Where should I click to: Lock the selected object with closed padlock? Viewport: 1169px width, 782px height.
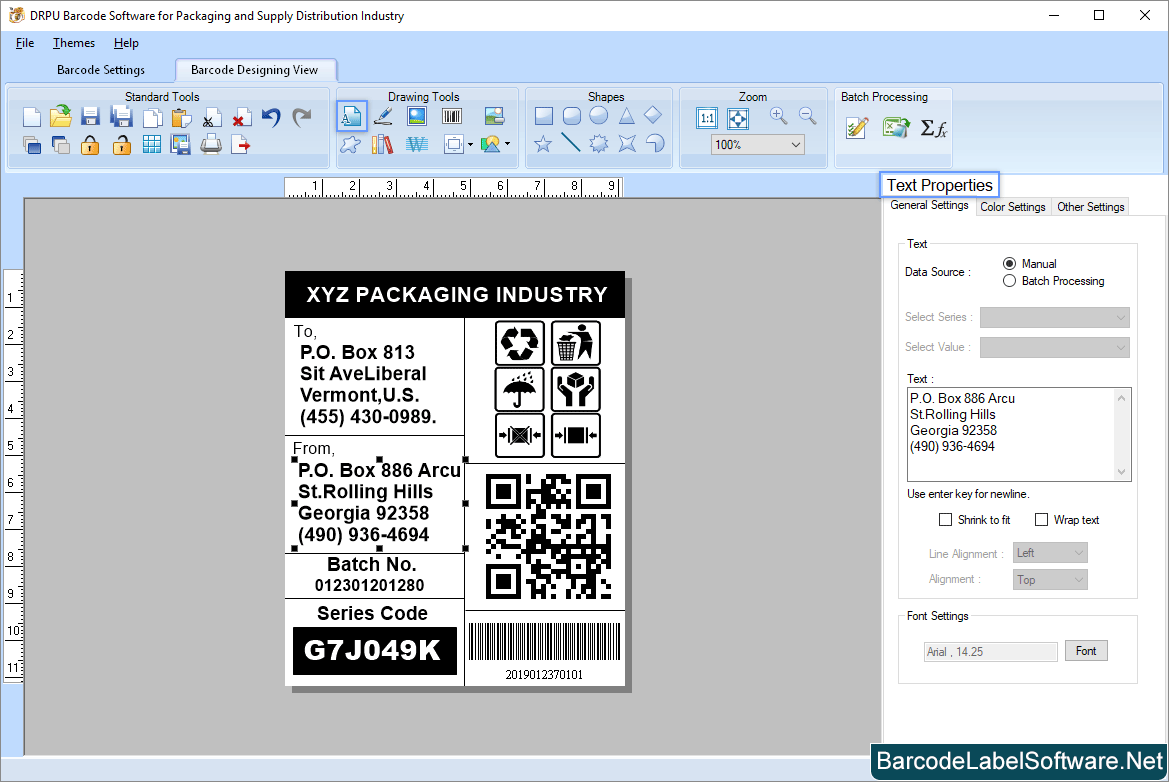tap(90, 145)
